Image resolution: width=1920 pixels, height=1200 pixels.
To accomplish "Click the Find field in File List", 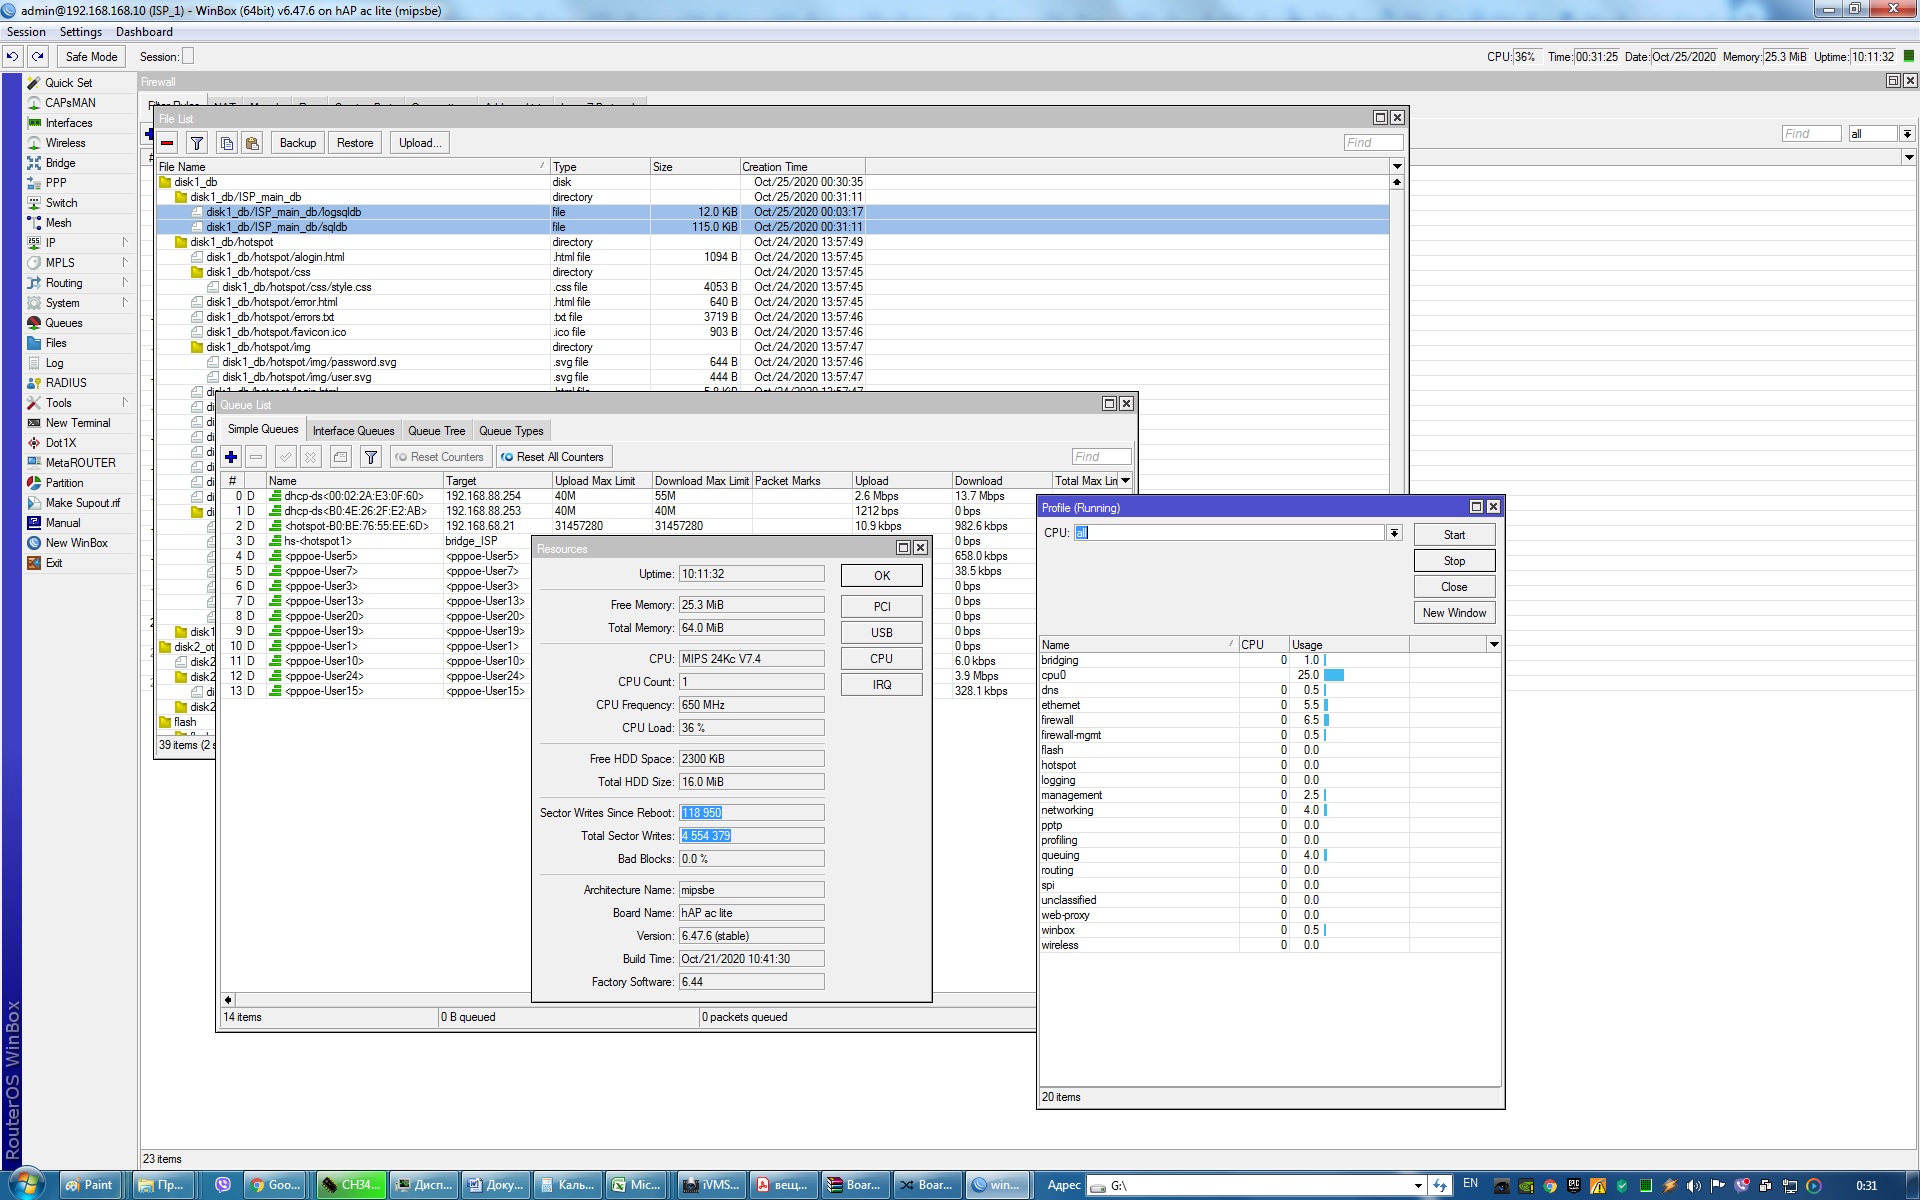I will (1373, 143).
